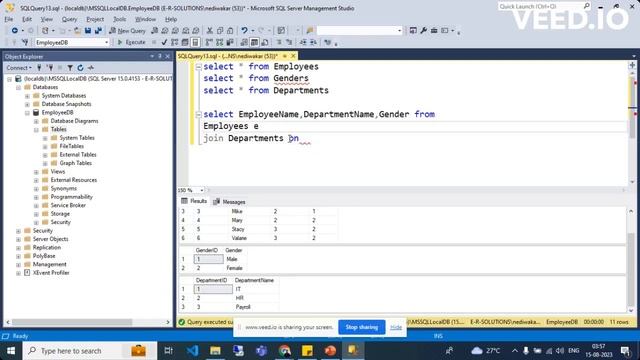Click the Windows Start button

pyautogui.click(x=11, y=351)
